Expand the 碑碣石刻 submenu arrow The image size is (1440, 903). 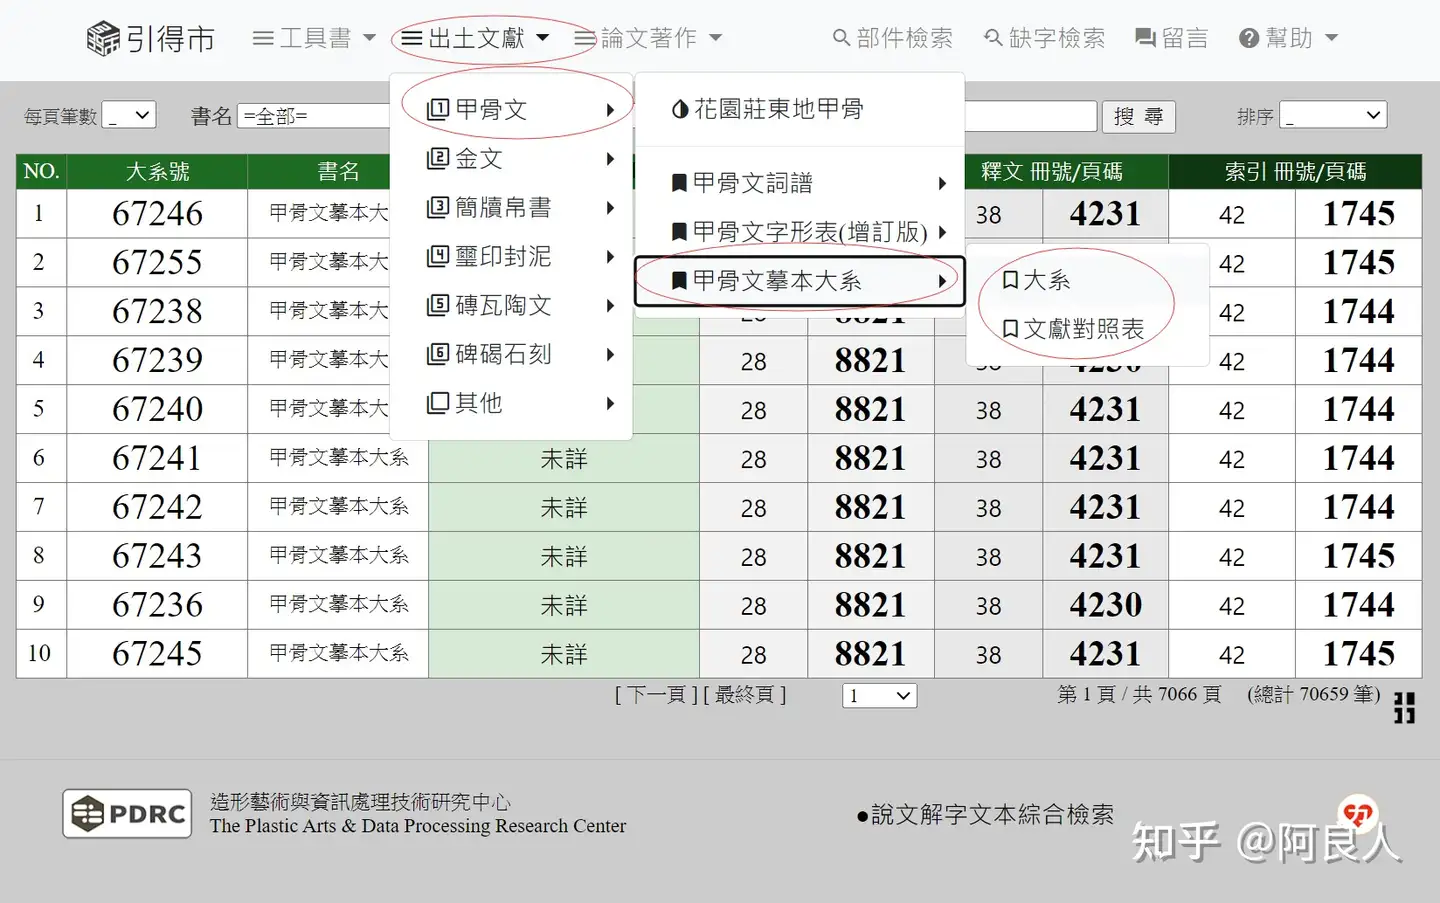coord(610,355)
